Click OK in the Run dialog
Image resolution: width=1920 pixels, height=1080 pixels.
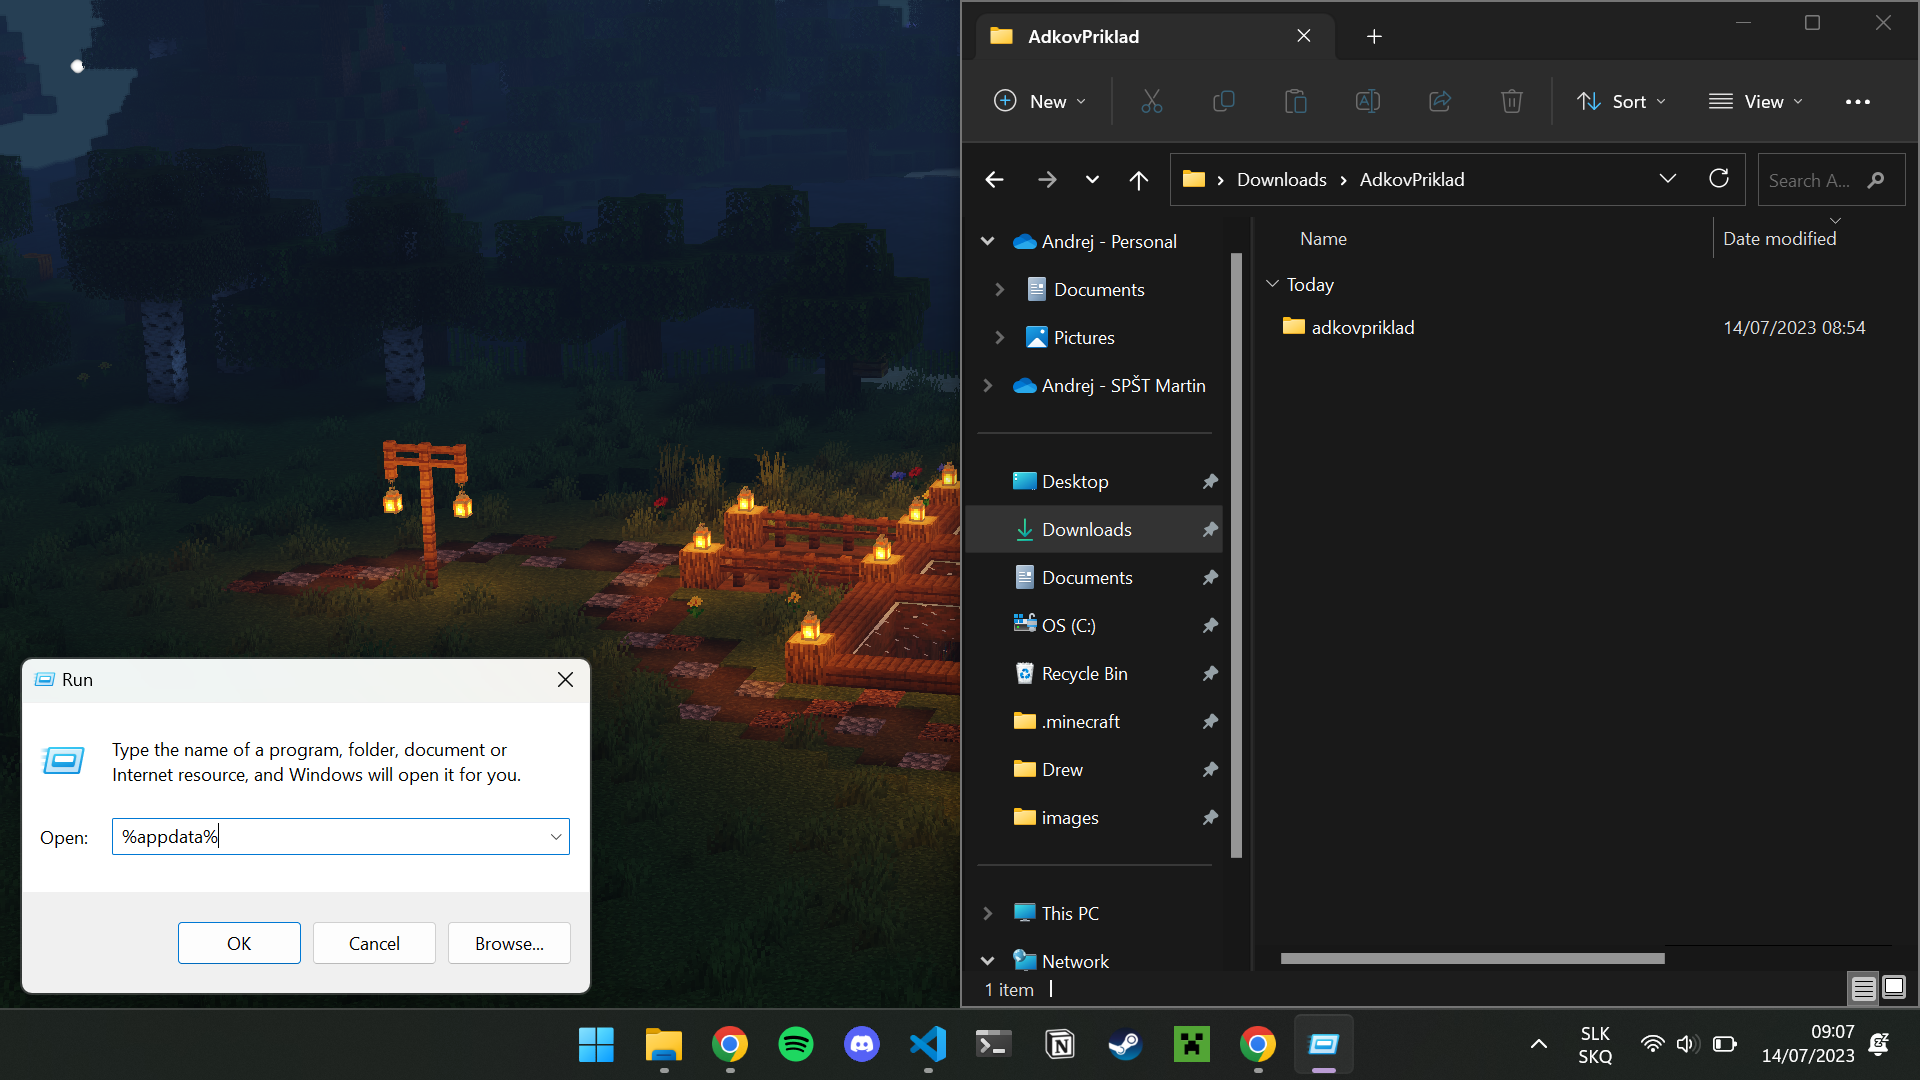coord(239,943)
